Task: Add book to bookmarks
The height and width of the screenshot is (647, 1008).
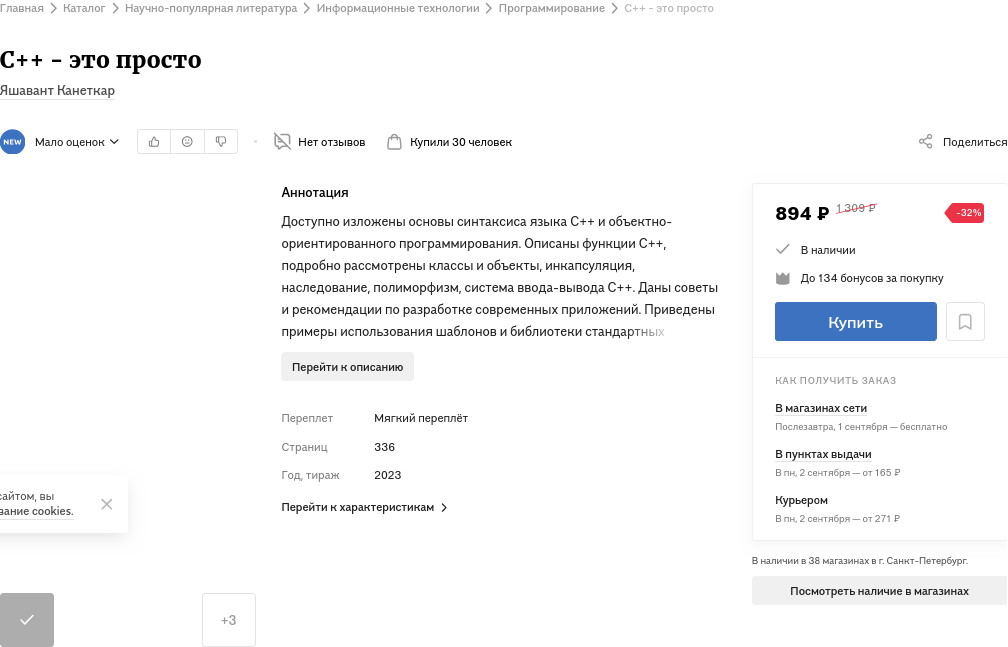Action: pos(965,322)
